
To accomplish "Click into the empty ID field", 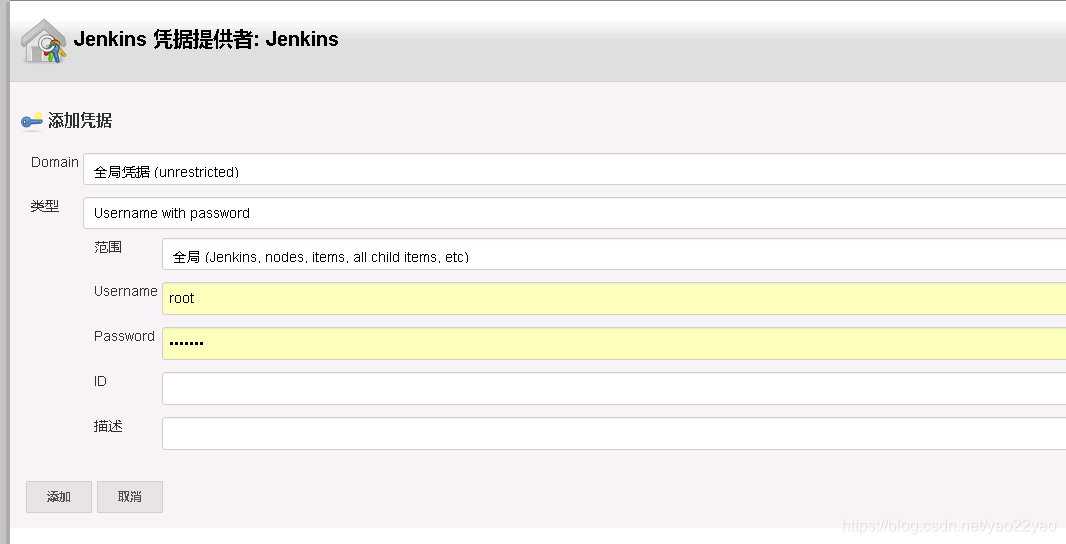I will (x=614, y=388).
